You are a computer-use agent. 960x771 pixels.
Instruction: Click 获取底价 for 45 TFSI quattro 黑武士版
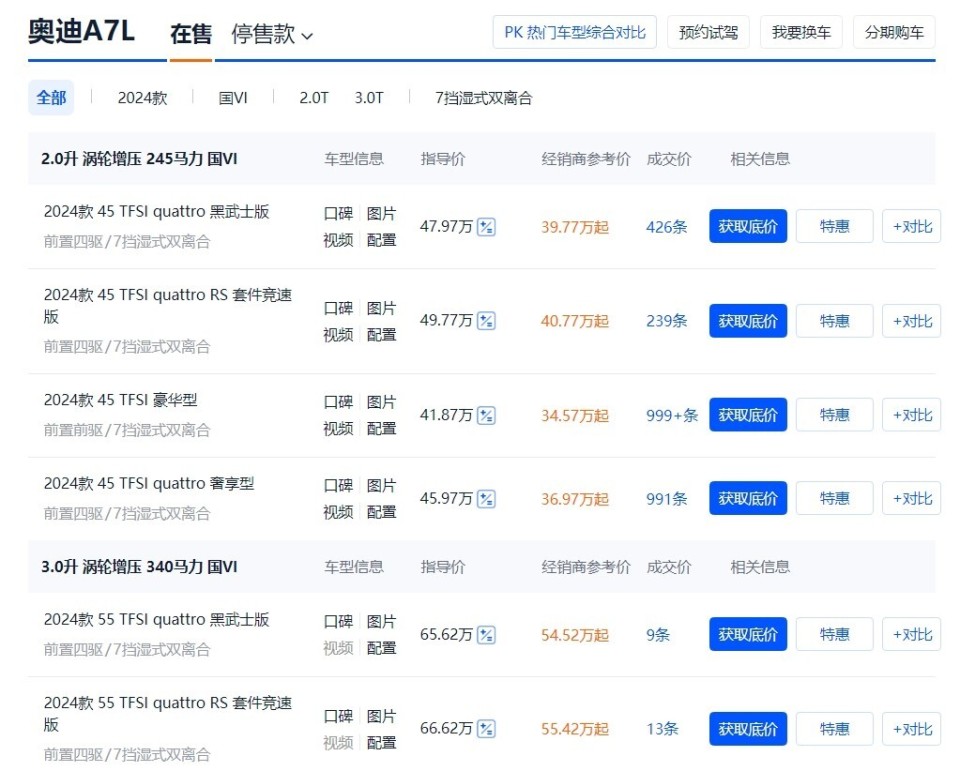[x=747, y=227]
